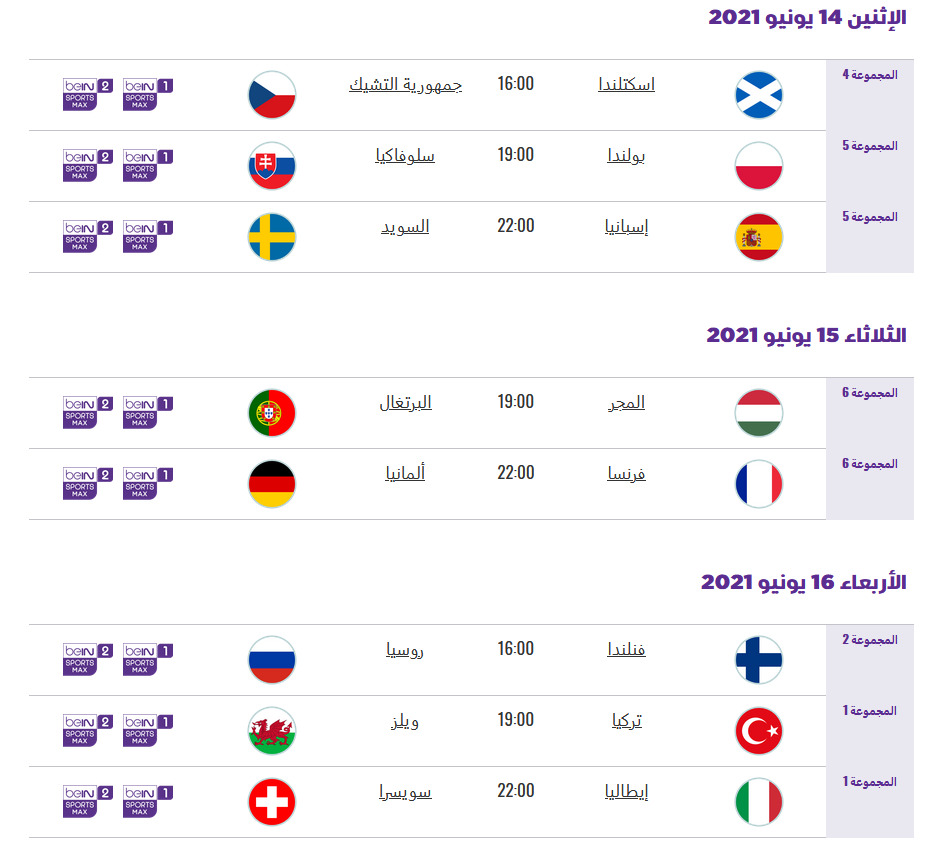The width and height of the screenshot is (943, 855).
Task: Click the Wales dragon flag icon
Action: pos(272,731)
